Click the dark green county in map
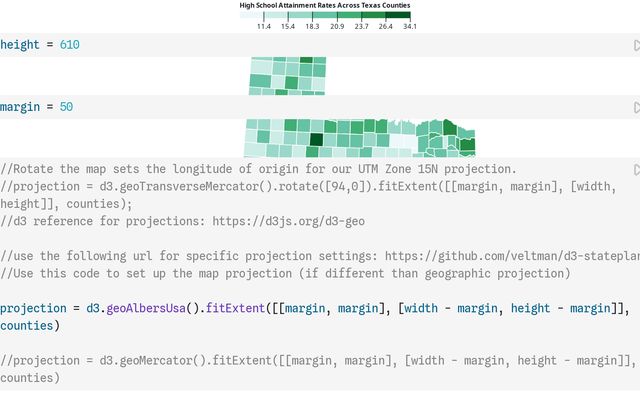Viewport: 640px width, 400px height. tap(316, 139)
